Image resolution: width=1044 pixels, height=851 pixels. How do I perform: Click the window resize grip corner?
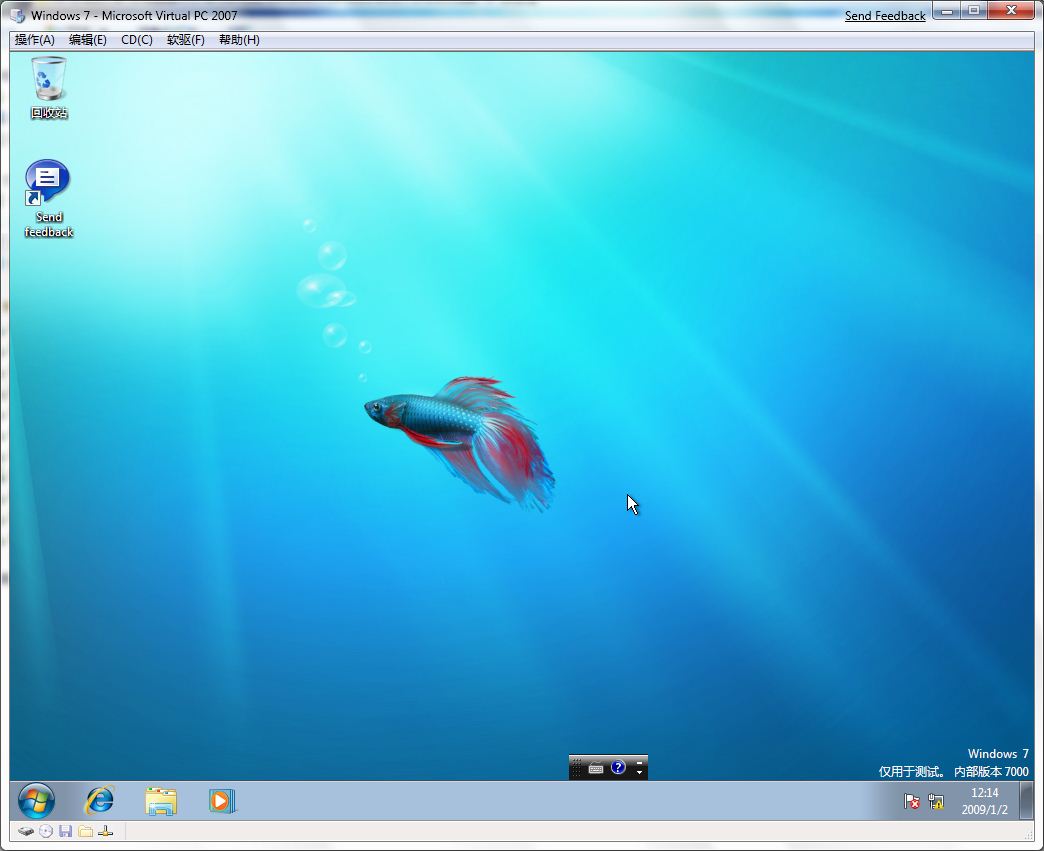[x=1029, y=835]
